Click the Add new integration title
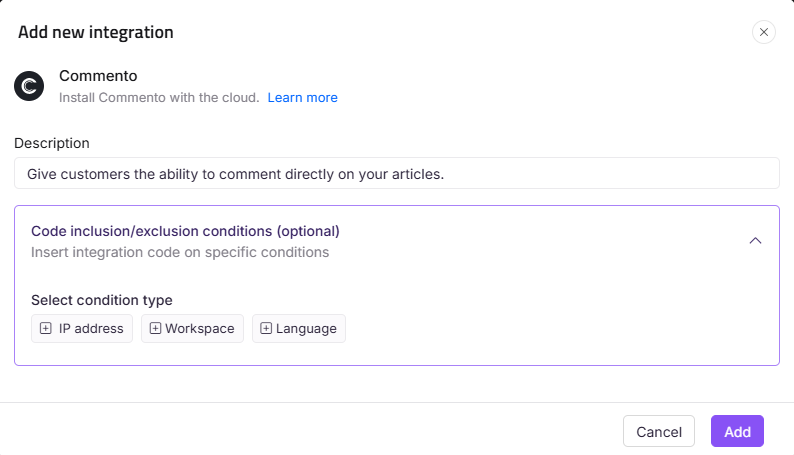794x455 pixels. pos(96,32)
